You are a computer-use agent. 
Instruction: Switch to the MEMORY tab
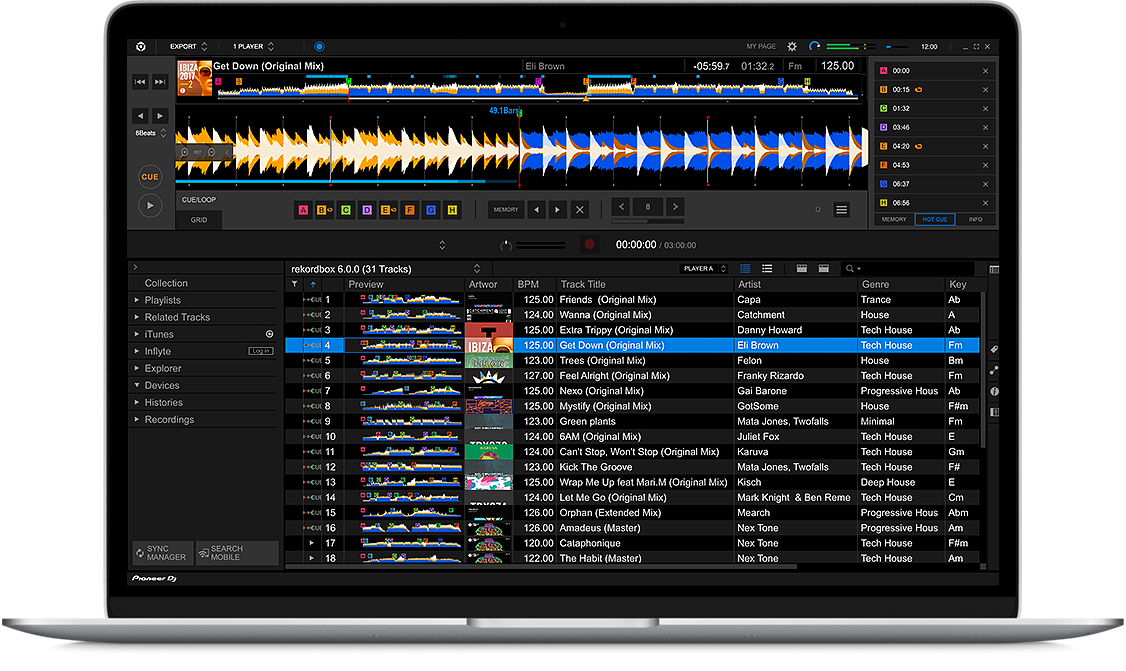[x=894, y=219]
